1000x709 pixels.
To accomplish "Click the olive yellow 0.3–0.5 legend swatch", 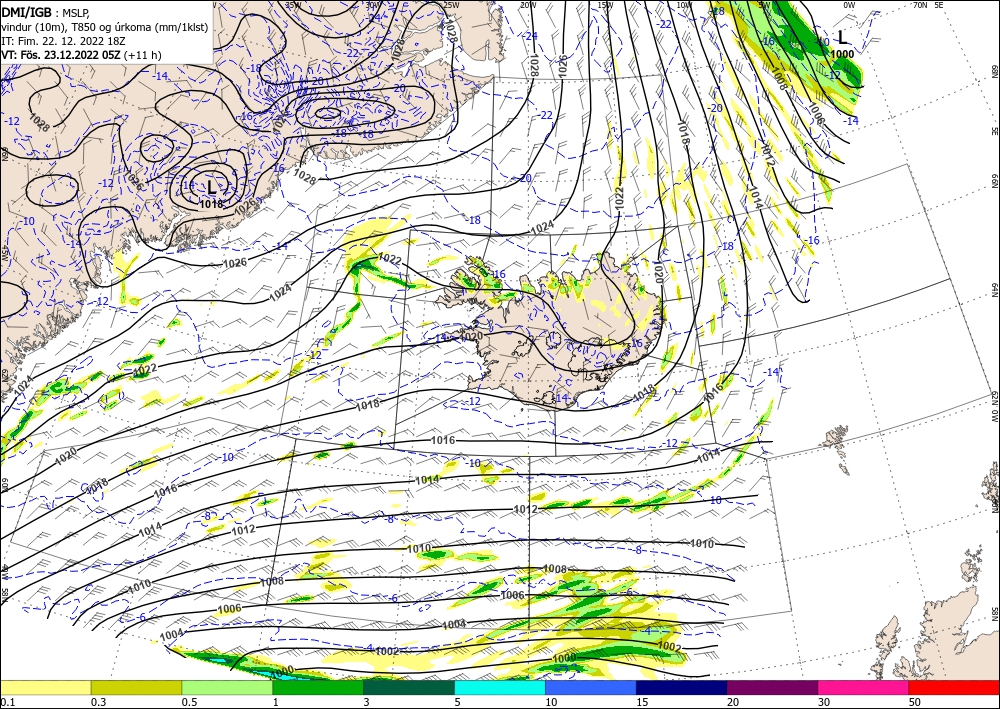I will click(136, 687).
